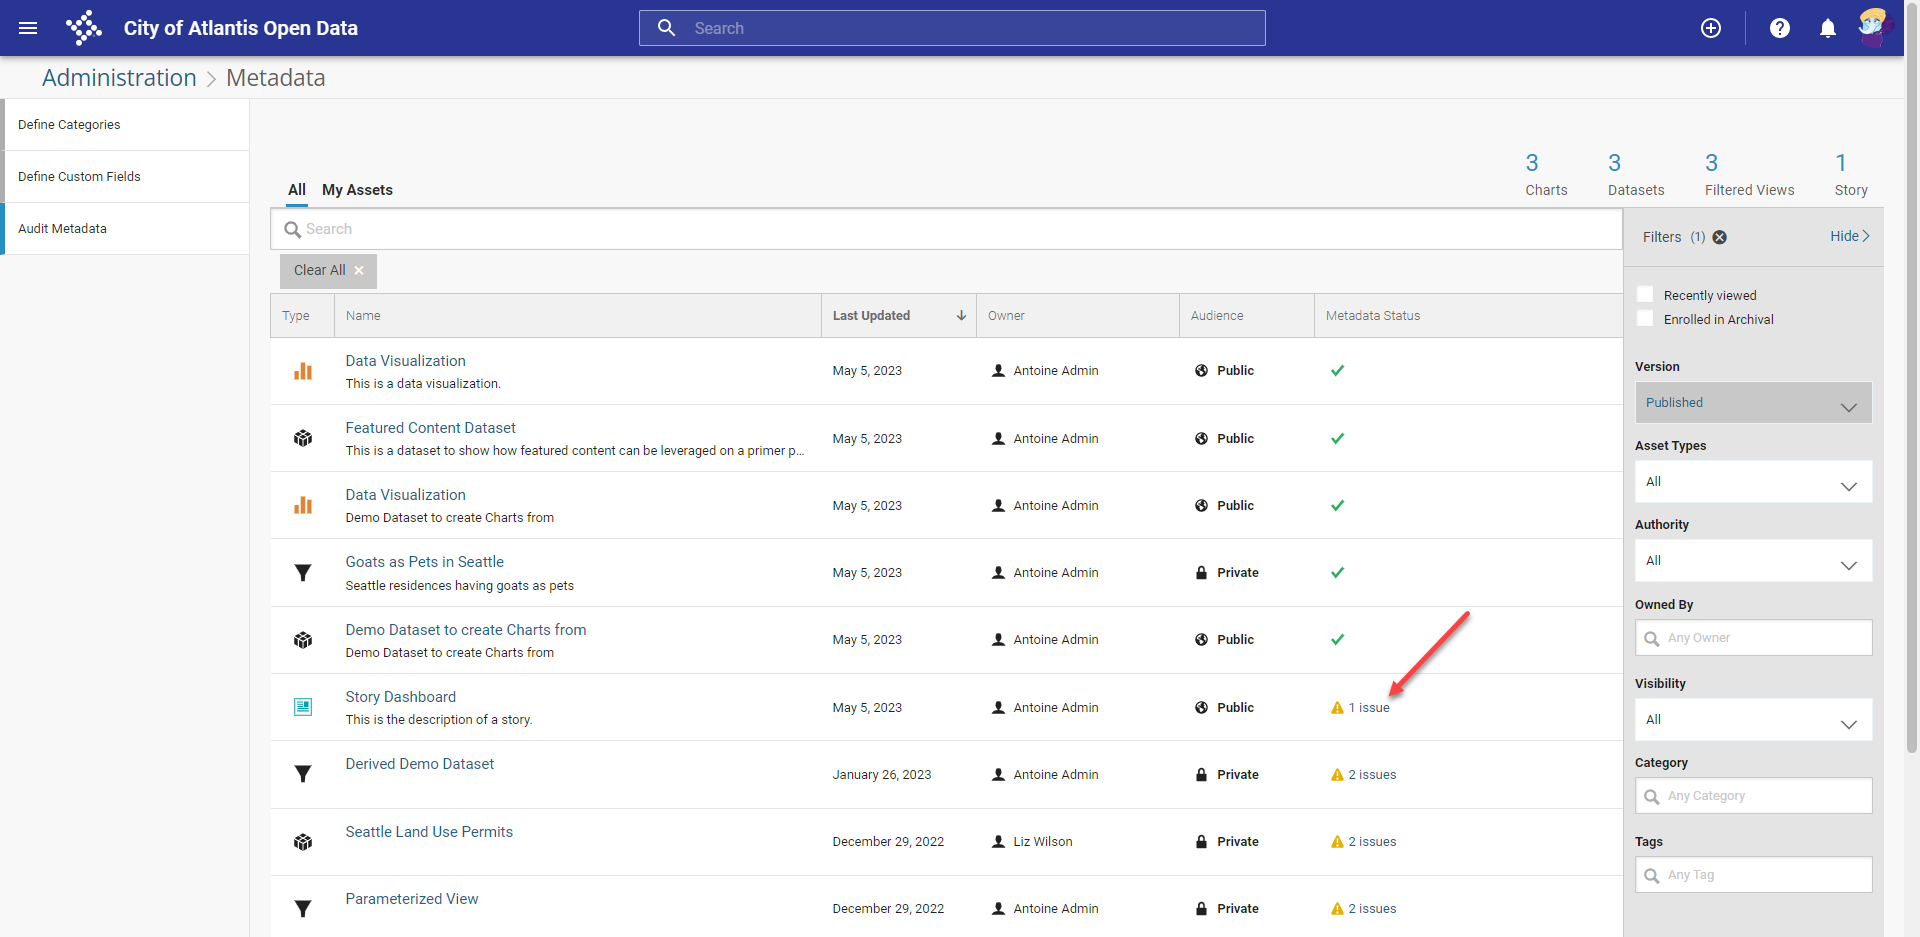
Task: Click the funnel icon for Derived Demo Dataset
Action: [303, 774]
